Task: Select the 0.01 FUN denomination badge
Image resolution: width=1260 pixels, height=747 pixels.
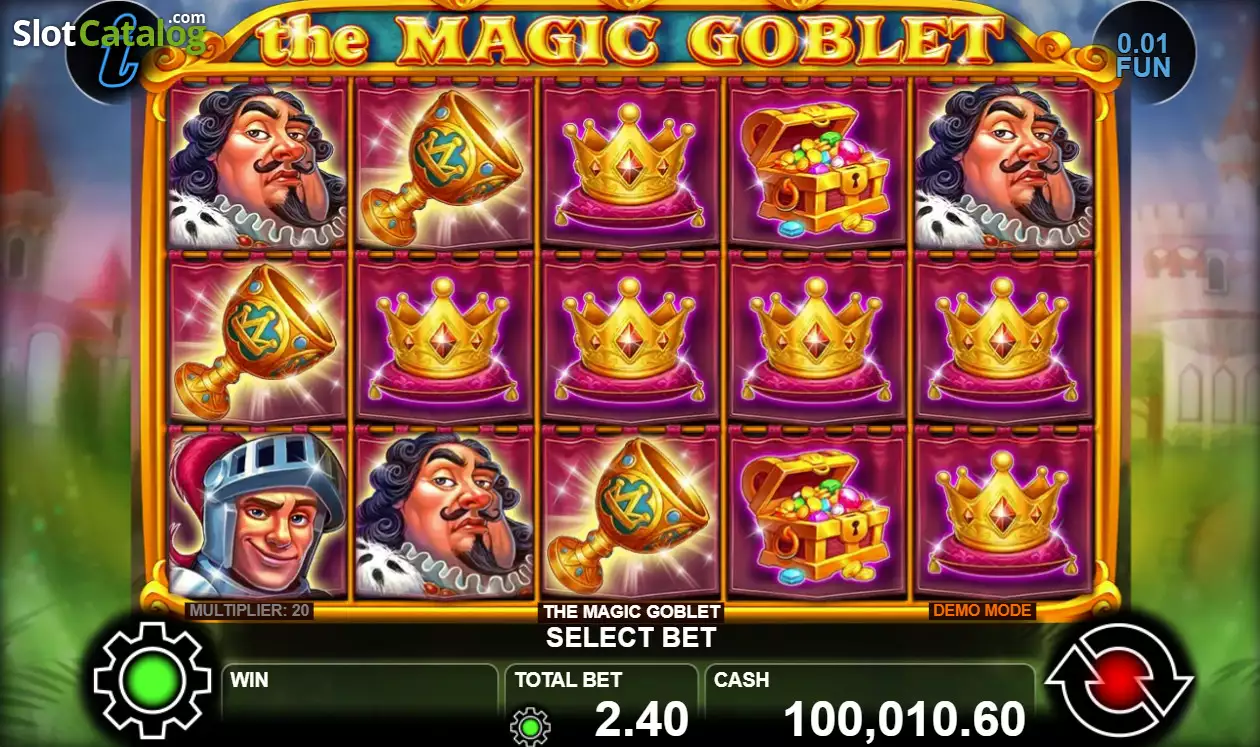Action: pos(1144,57)
